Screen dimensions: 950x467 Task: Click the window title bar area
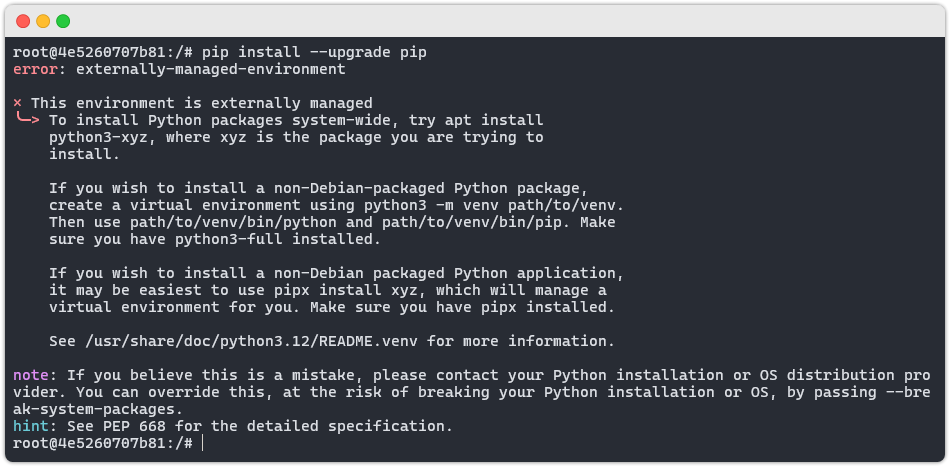(475, 21)
